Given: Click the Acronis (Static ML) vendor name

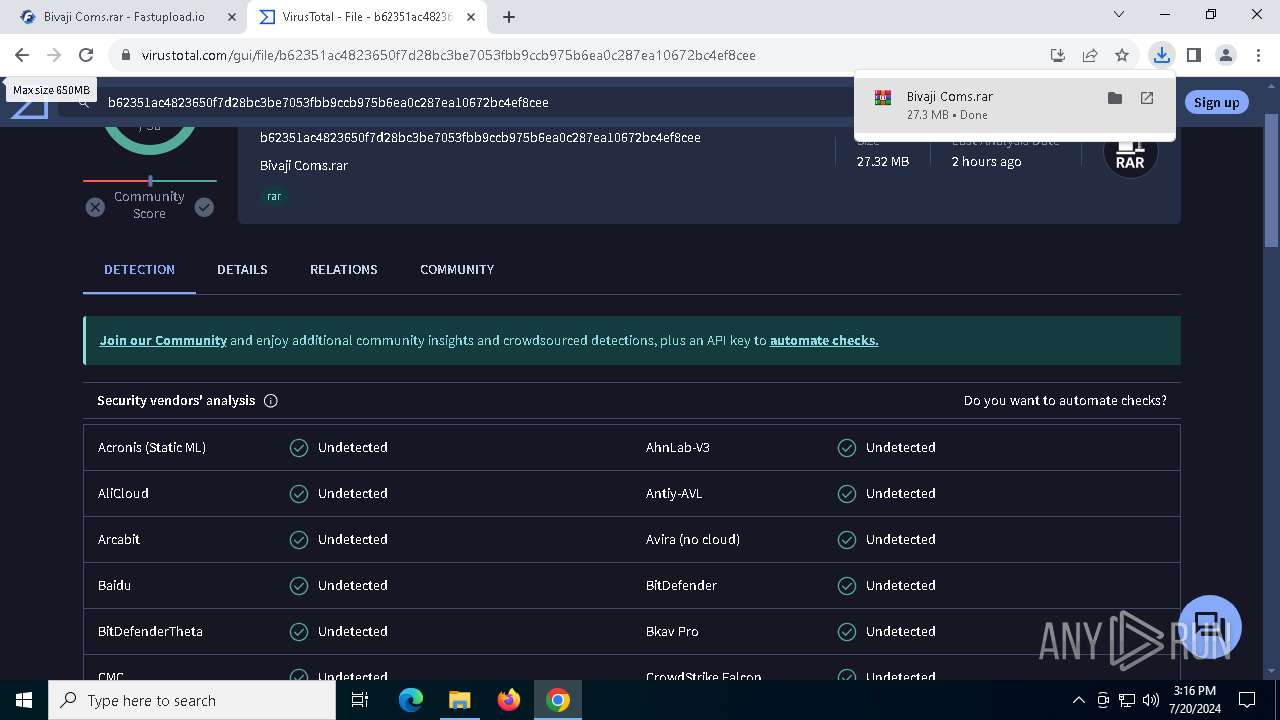Looking at the screenshot, I should click(x=152, y=447).
